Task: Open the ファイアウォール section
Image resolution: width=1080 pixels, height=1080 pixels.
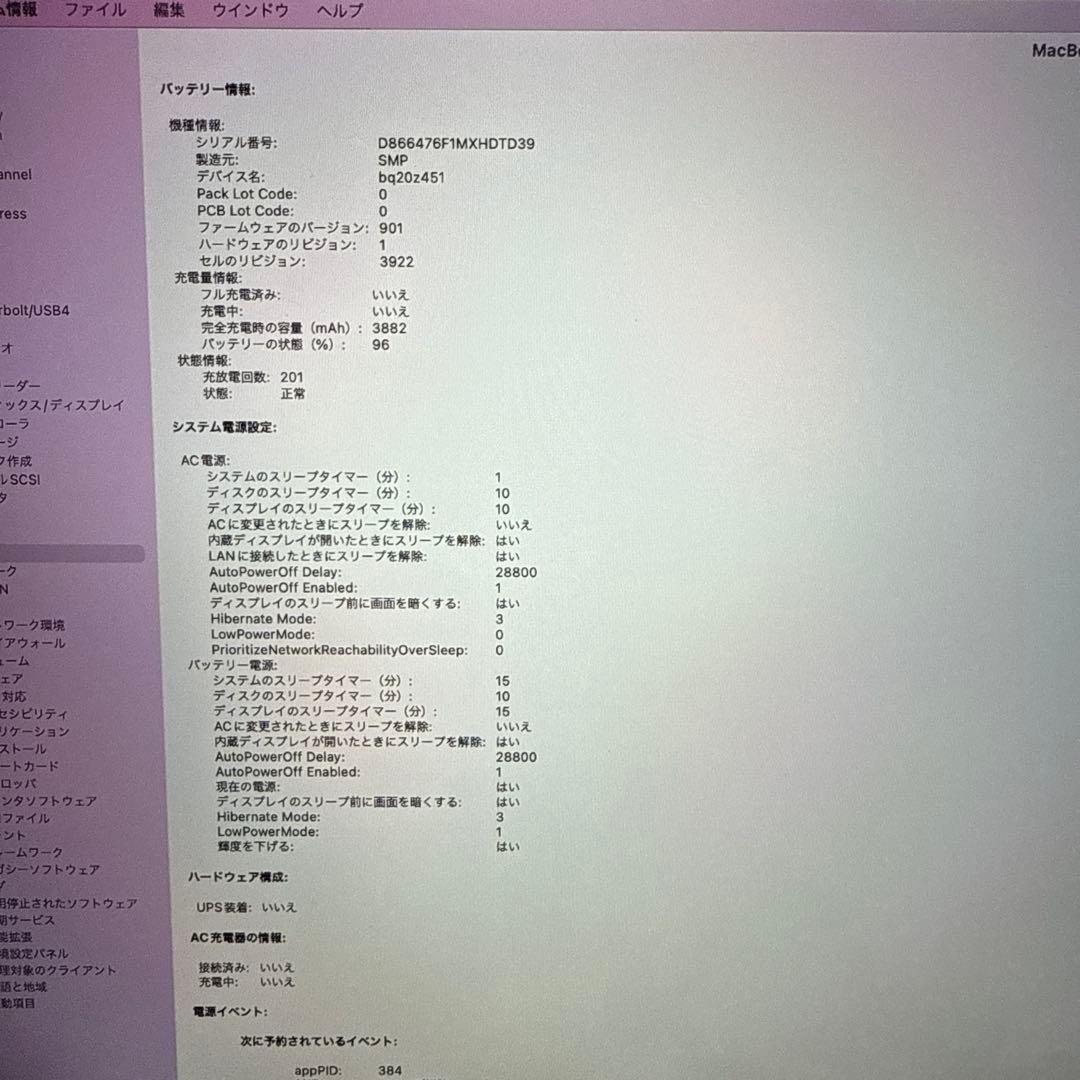Action: click(35, 643)
